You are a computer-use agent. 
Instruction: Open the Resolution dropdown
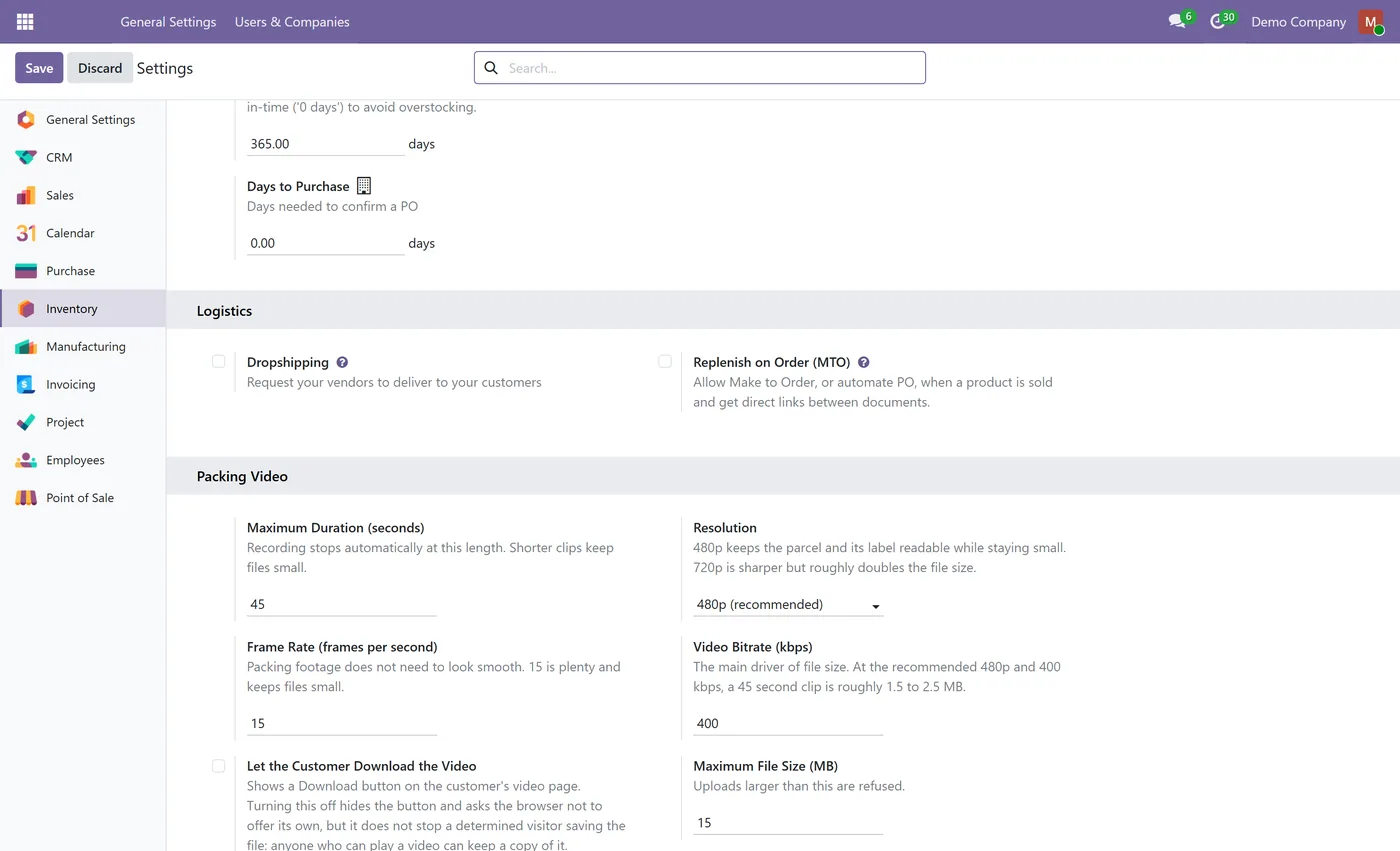pos(788,604)
